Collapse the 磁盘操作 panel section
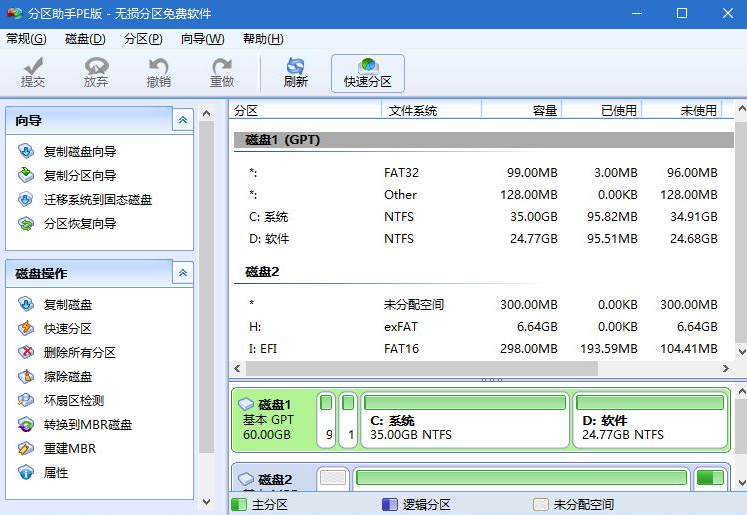Screen dimensions: 747x515 pyautogui.click(x=182, y=273)
